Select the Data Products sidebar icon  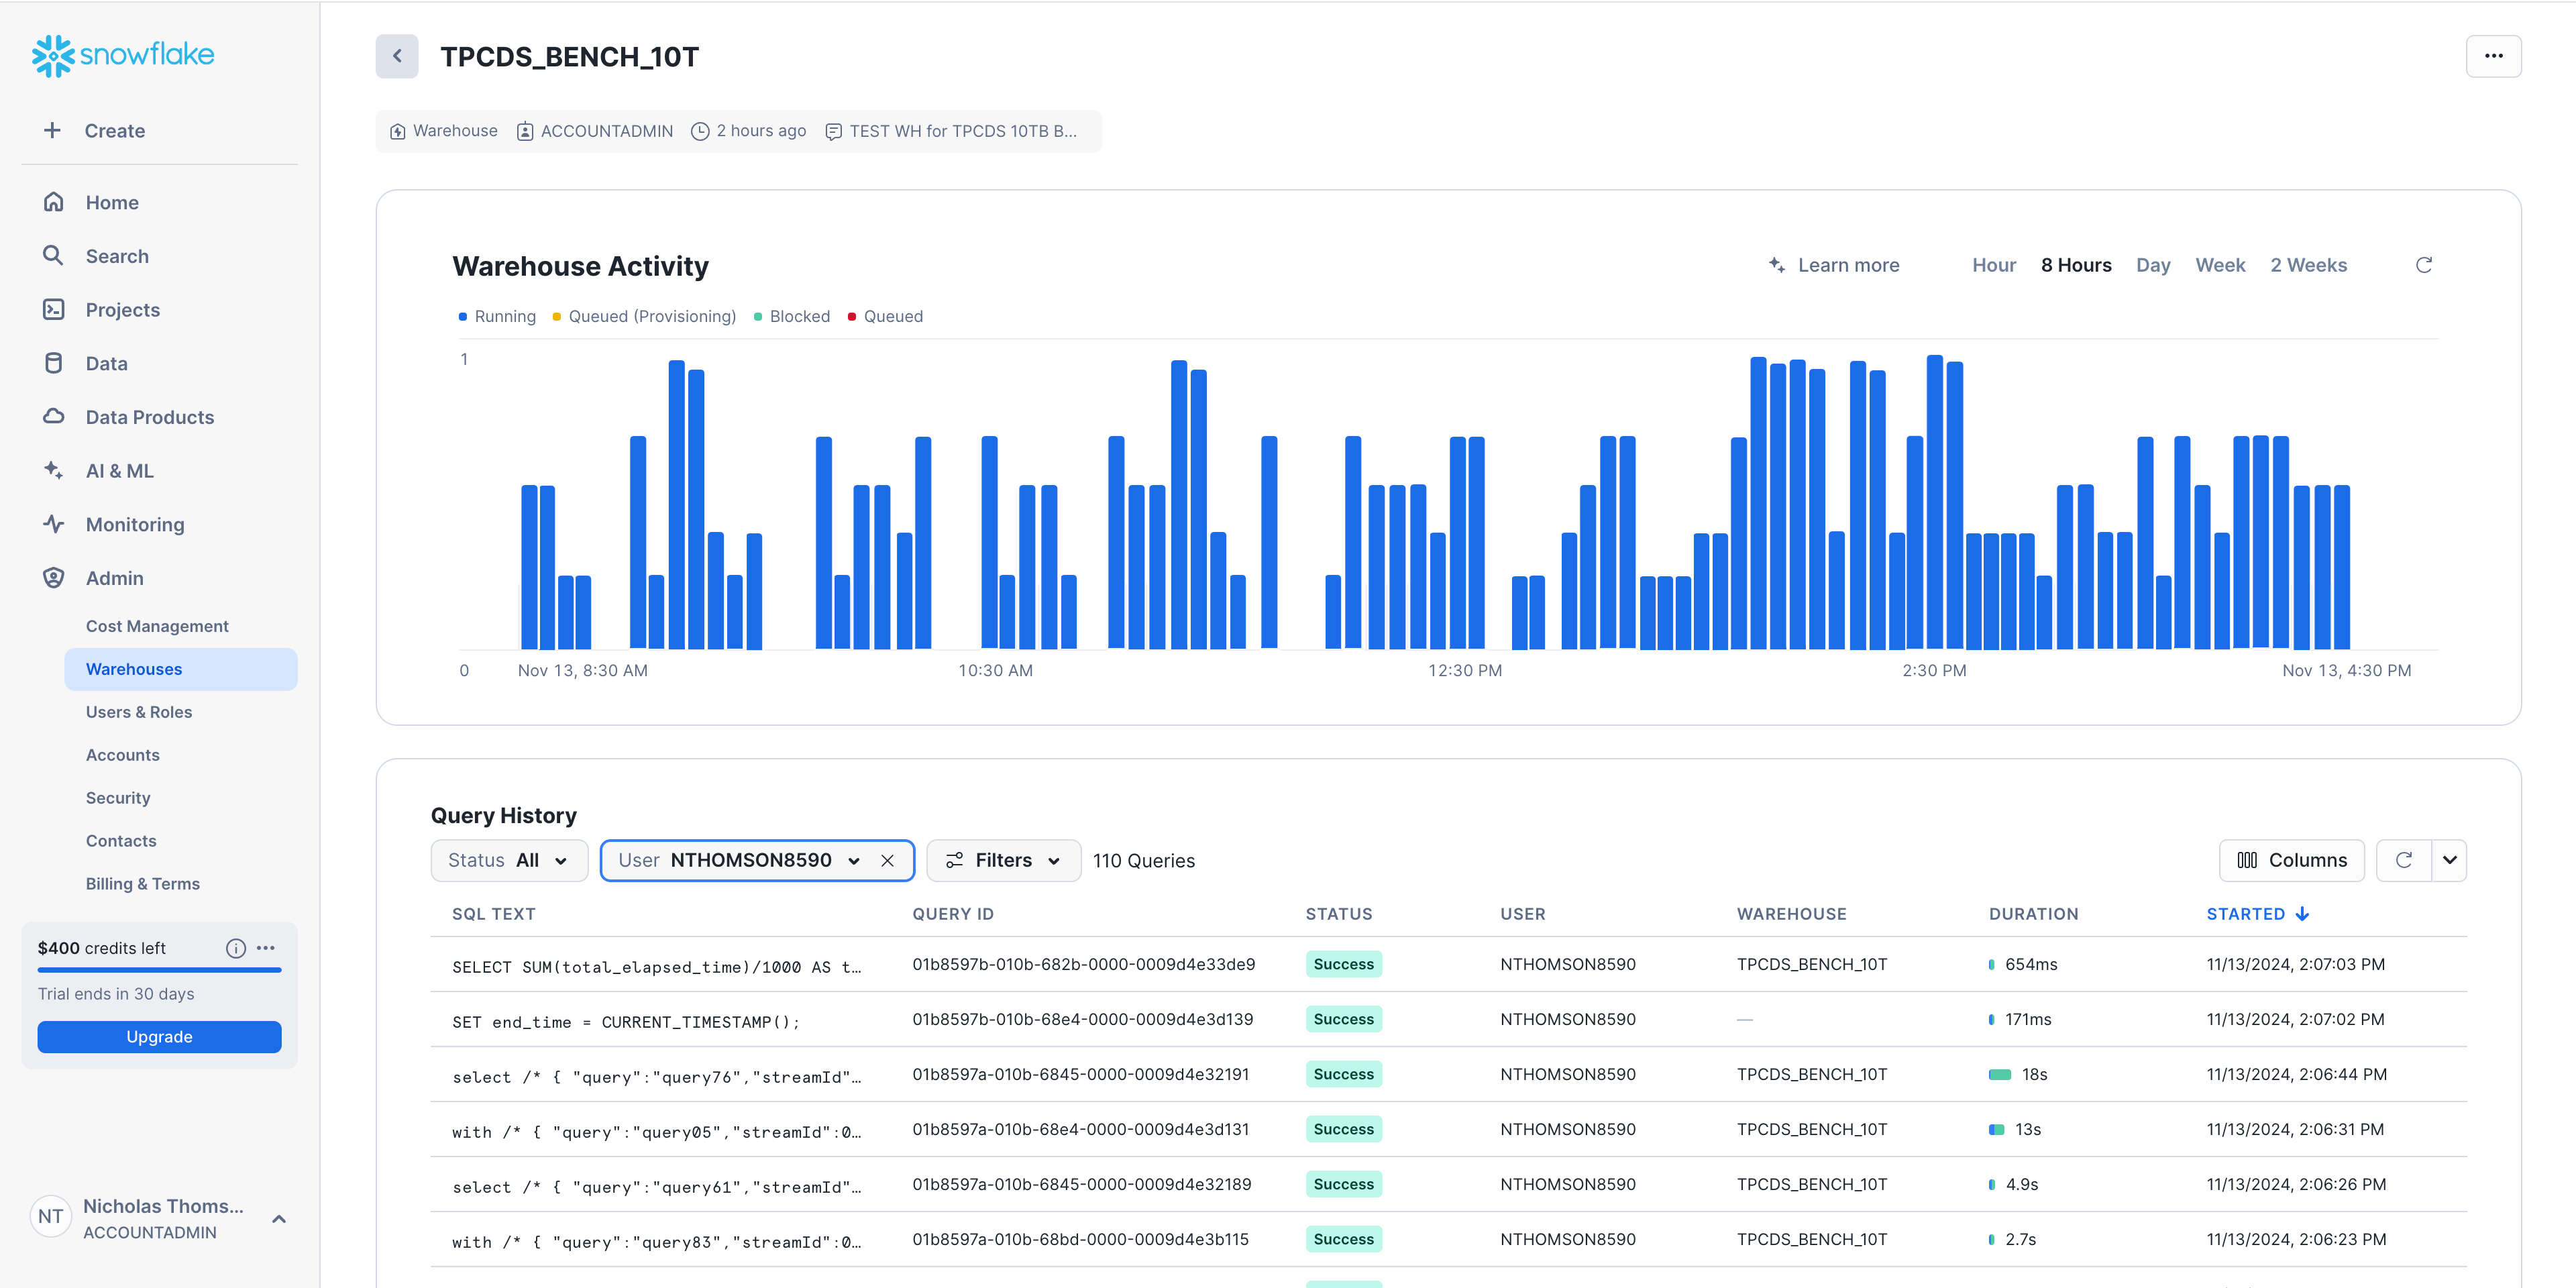pyautogui.click(x=54, y=416)
